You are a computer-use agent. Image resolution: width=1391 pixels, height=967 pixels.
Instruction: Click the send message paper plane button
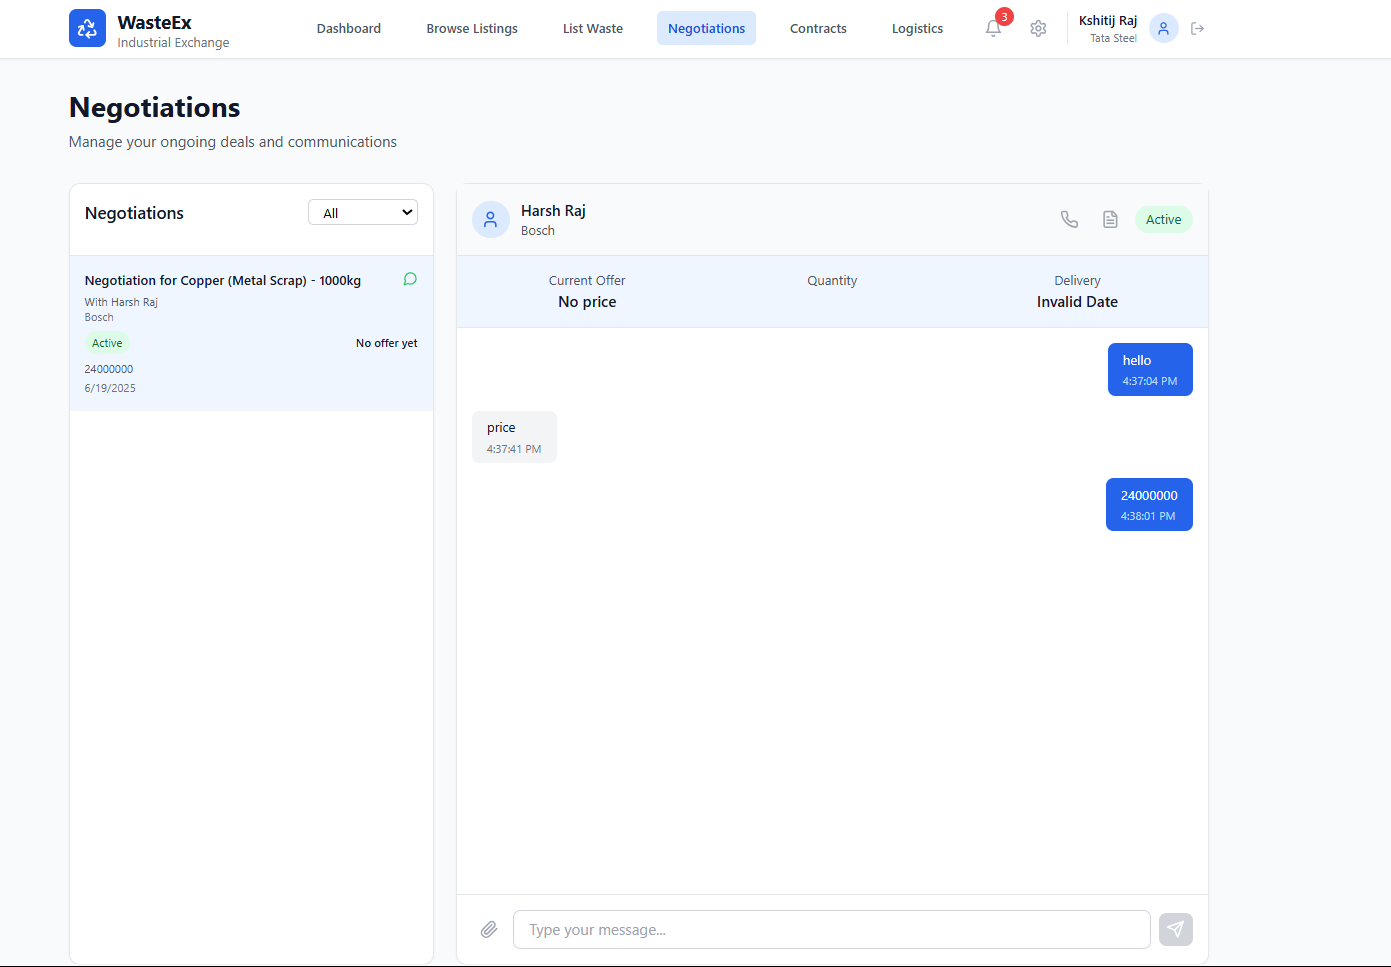tap(1176, 929)
